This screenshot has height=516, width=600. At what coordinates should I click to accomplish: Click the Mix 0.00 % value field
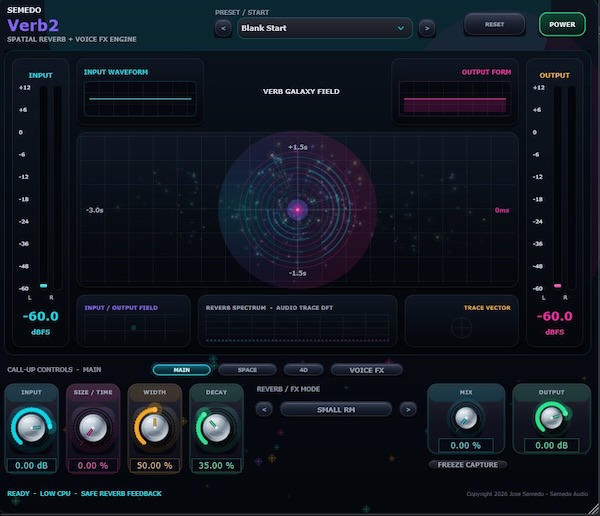click(x=466, y=446)
